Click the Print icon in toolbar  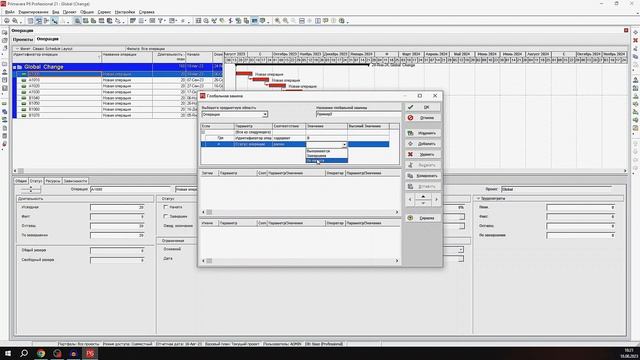tap(7, 21)
